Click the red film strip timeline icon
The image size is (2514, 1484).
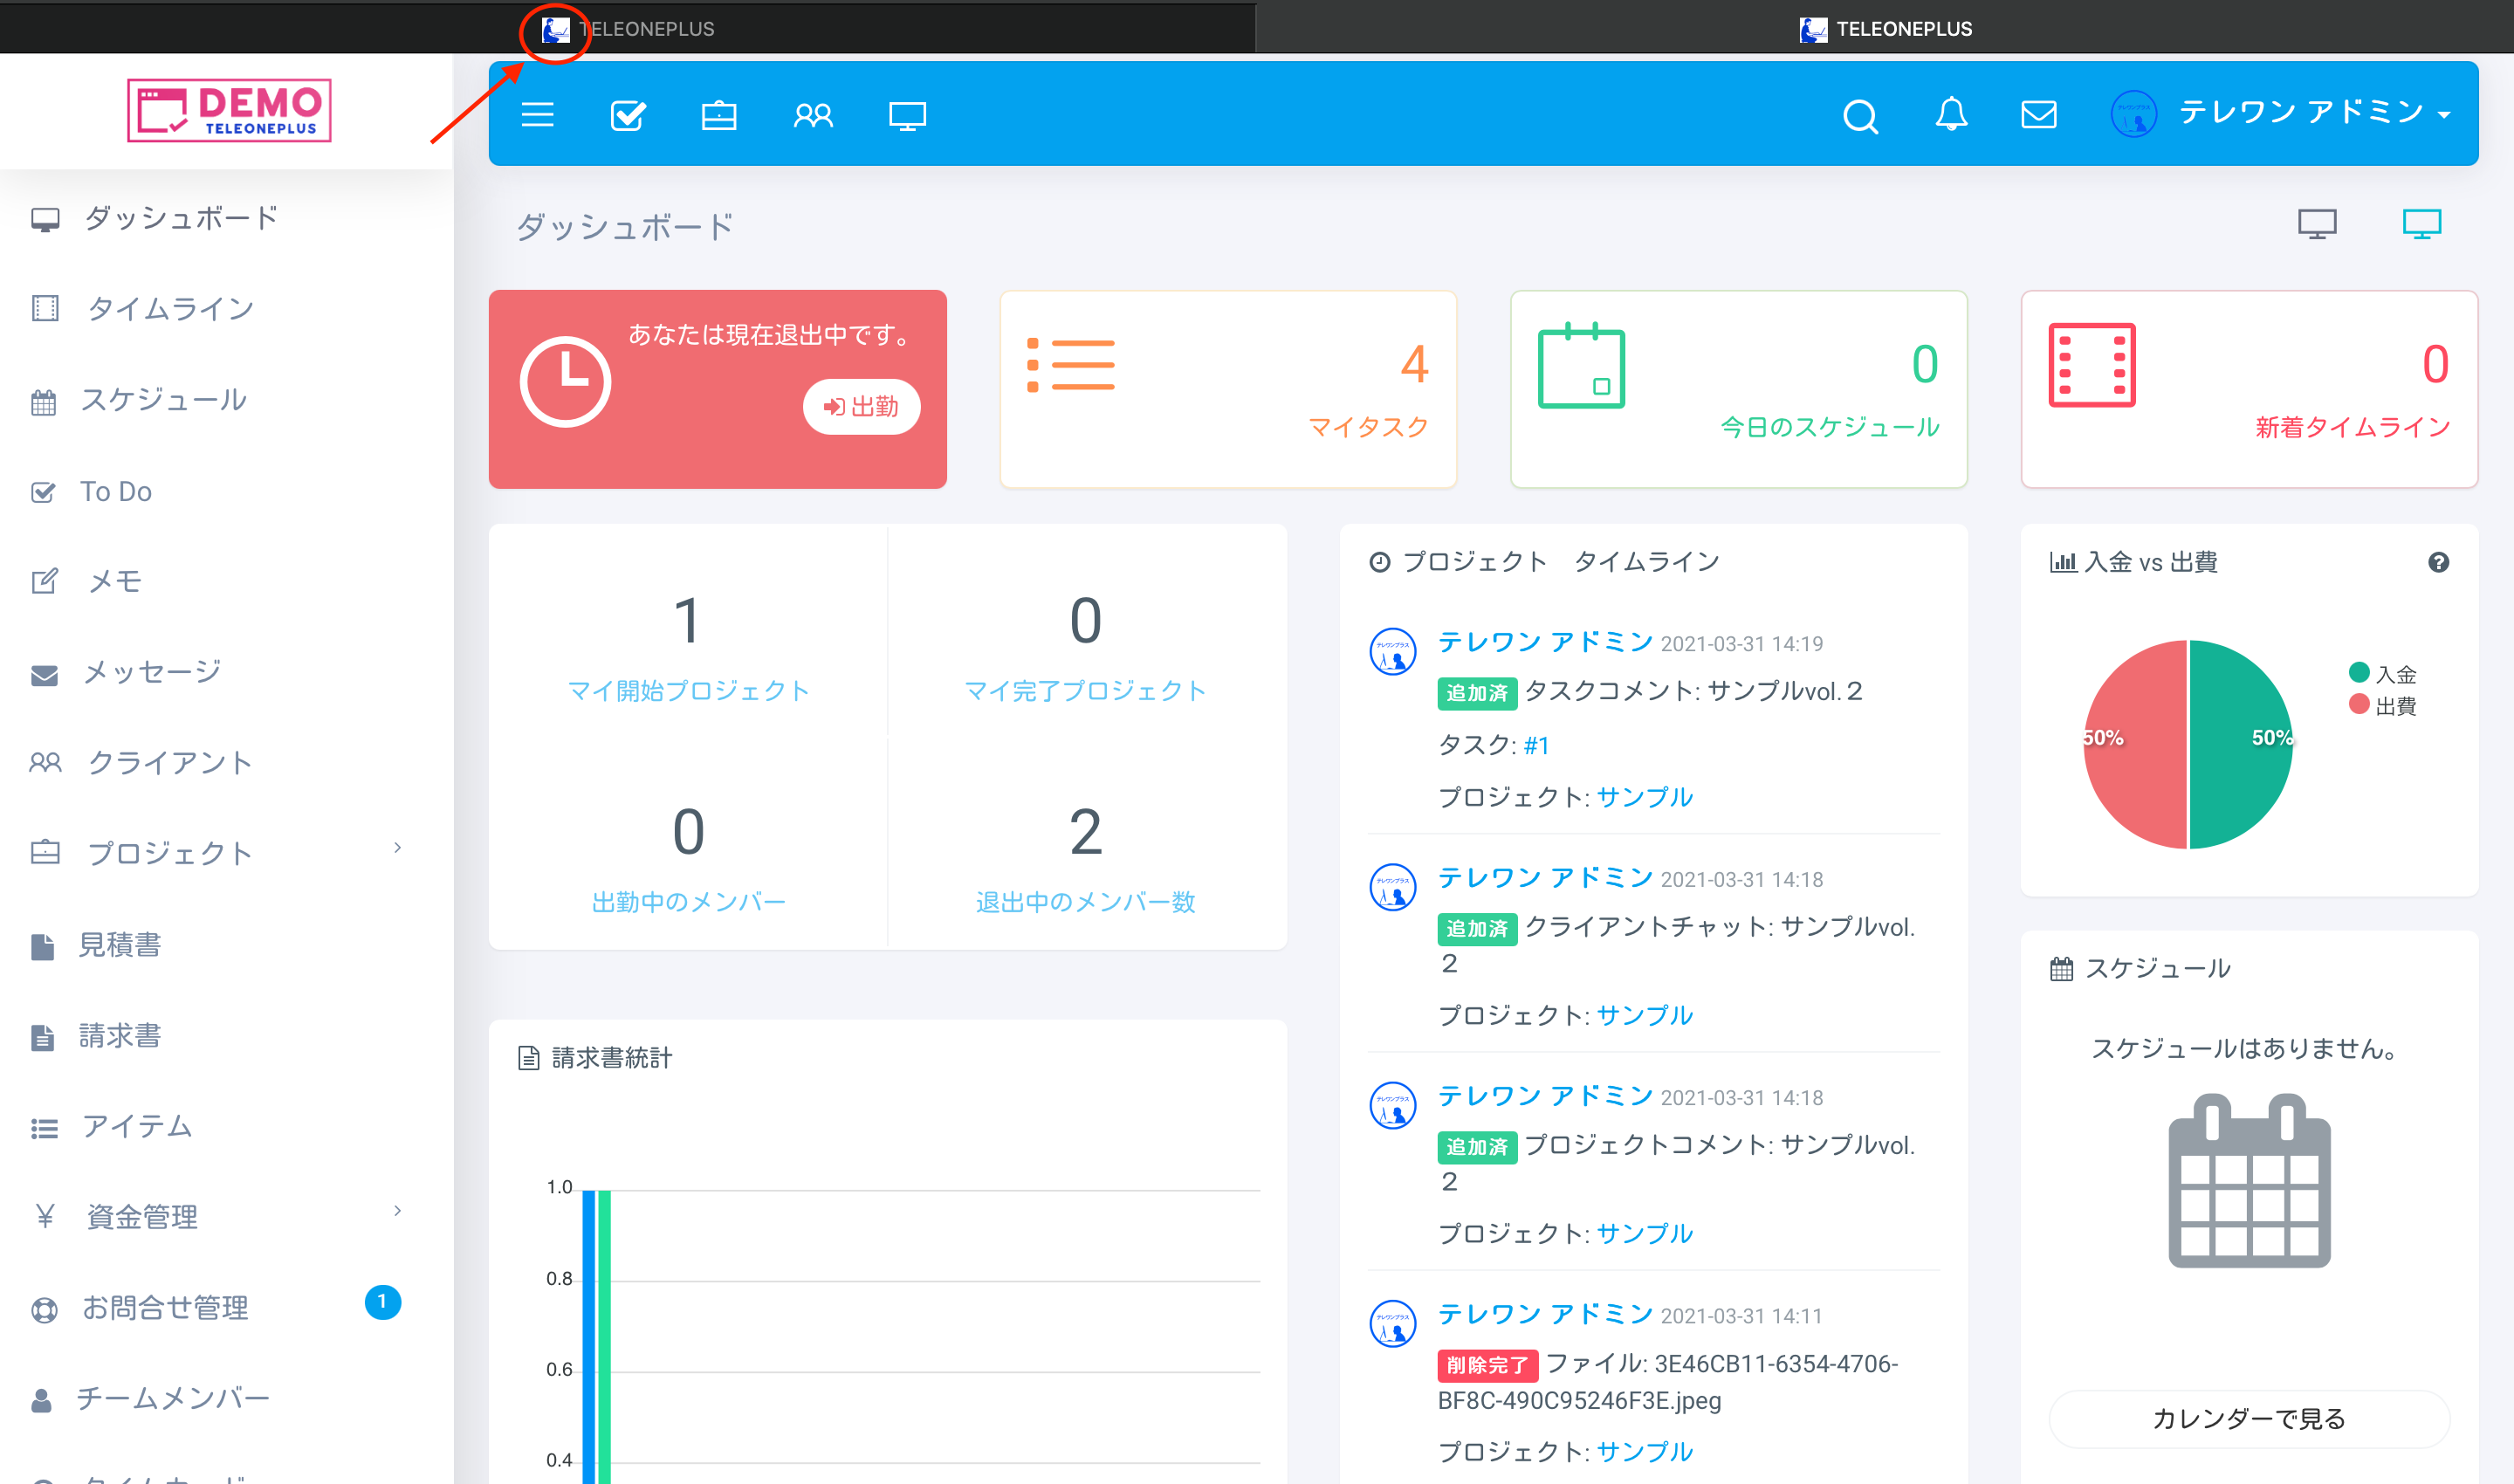pyautogui.click(x=2092, y=365)
